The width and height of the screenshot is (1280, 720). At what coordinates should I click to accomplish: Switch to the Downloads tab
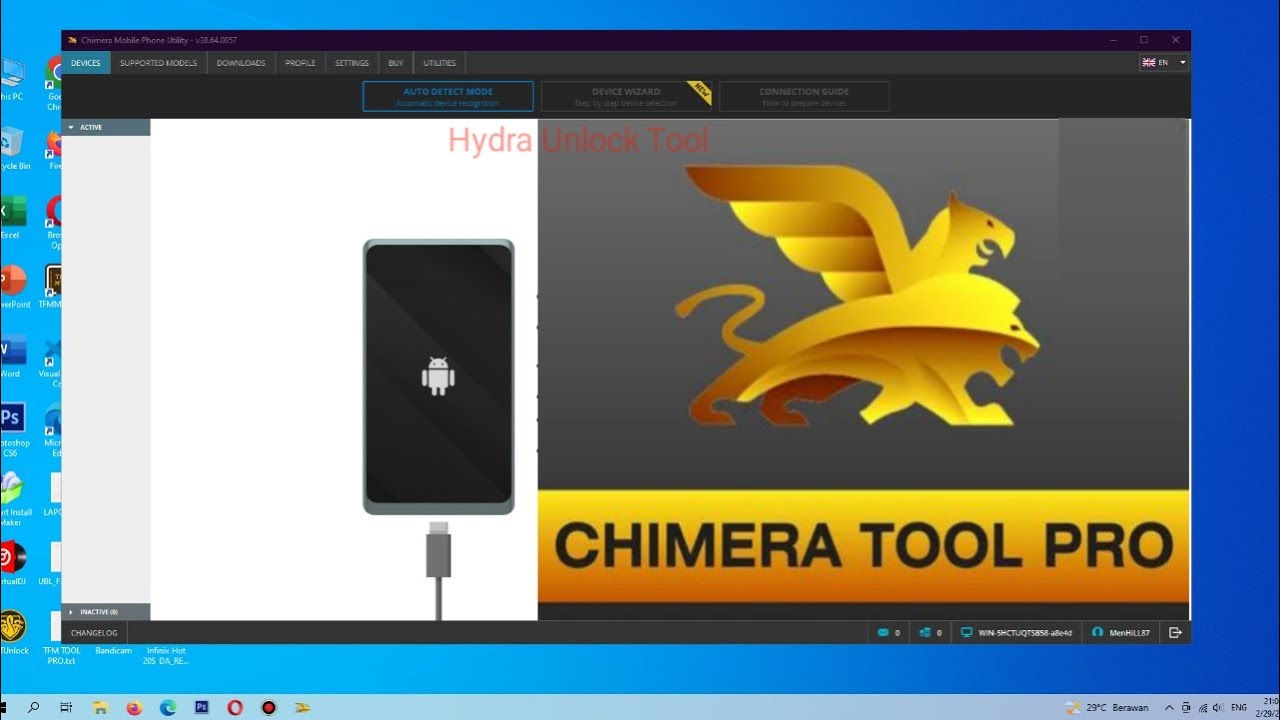click(x=241, y=63)
